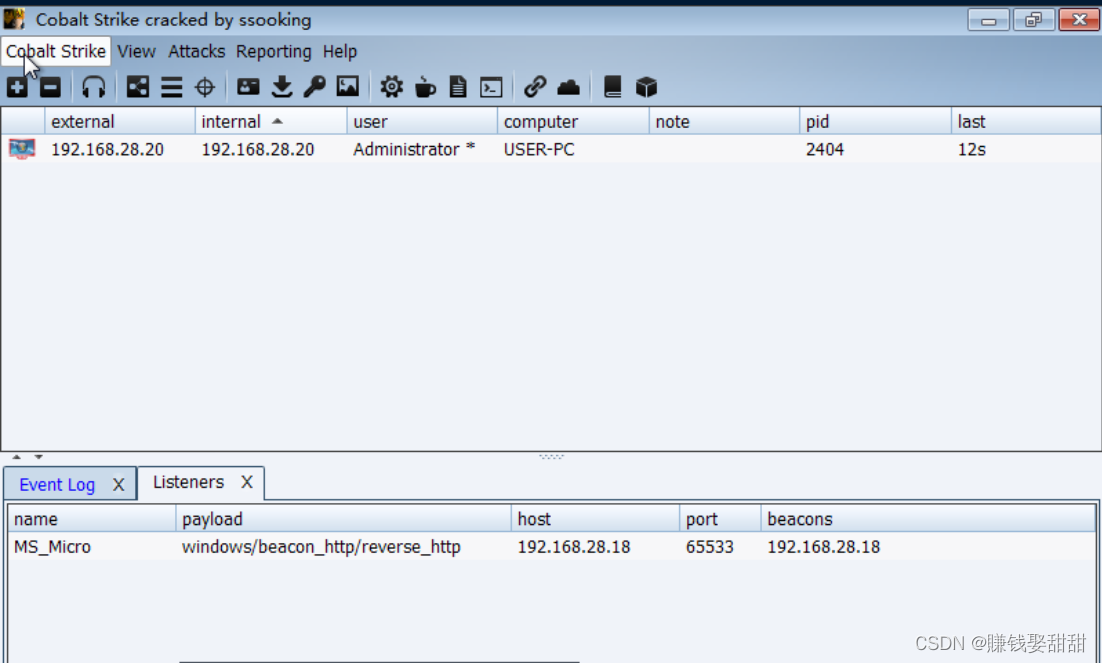Switch to pivot graph view icon
The width and height of the screenshot is (1102, 663).
point(138,87)
